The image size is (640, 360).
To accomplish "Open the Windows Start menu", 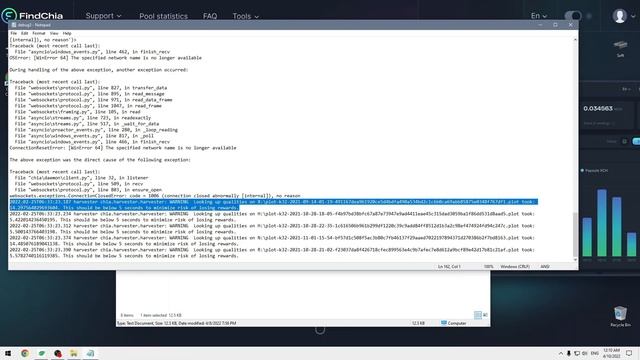I will 8,353.
